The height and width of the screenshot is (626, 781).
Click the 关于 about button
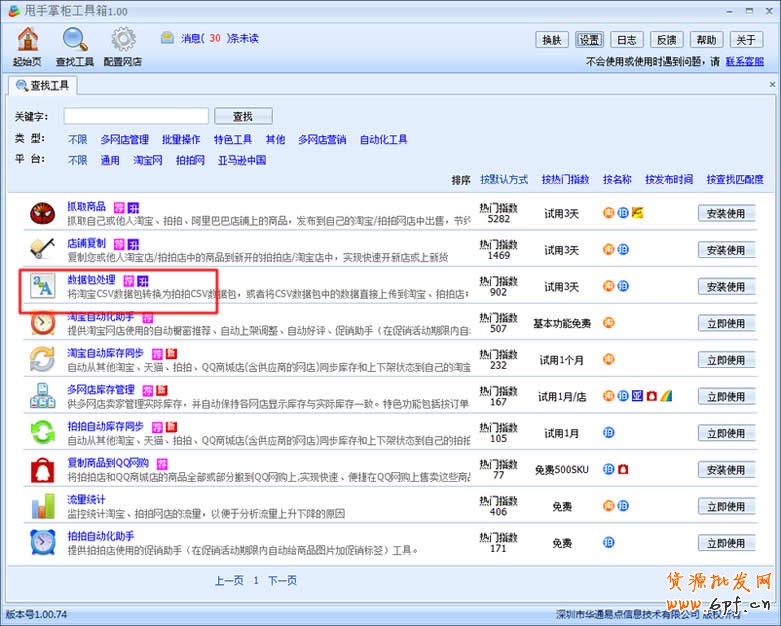coord(746,40)
